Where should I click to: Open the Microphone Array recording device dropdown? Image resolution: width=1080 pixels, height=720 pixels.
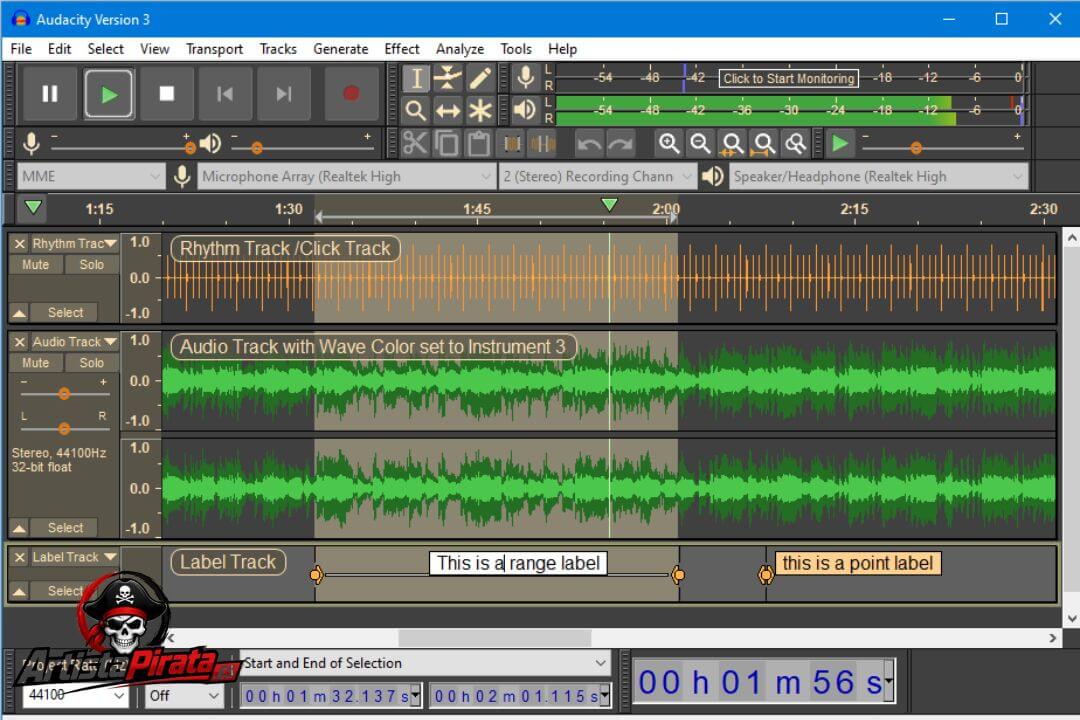tap(346, 176)
